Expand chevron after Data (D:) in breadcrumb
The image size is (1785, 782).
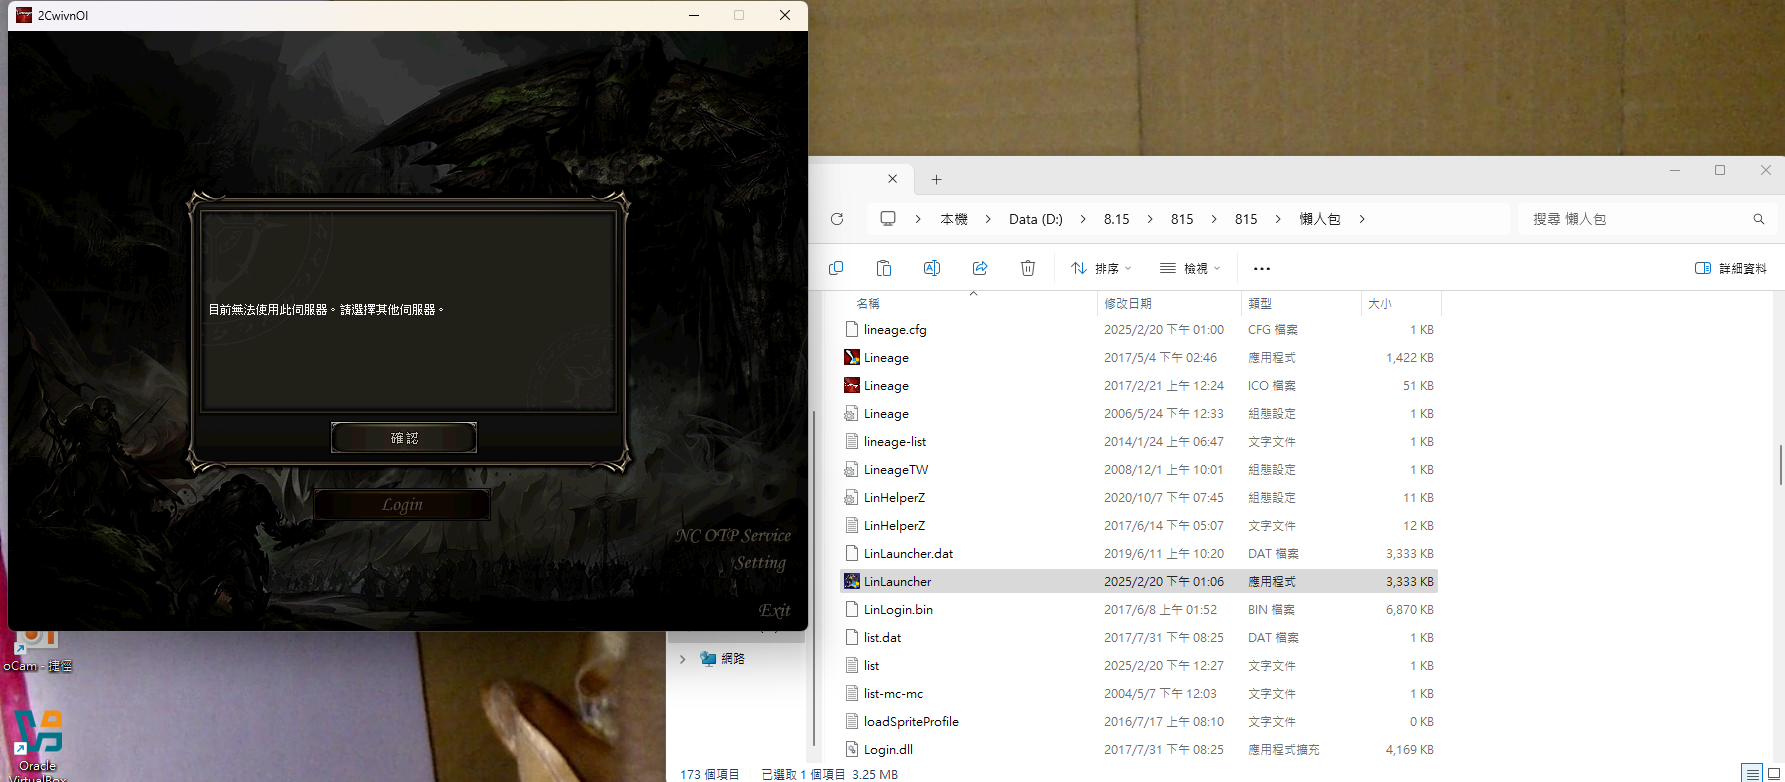click(1083, 219)
